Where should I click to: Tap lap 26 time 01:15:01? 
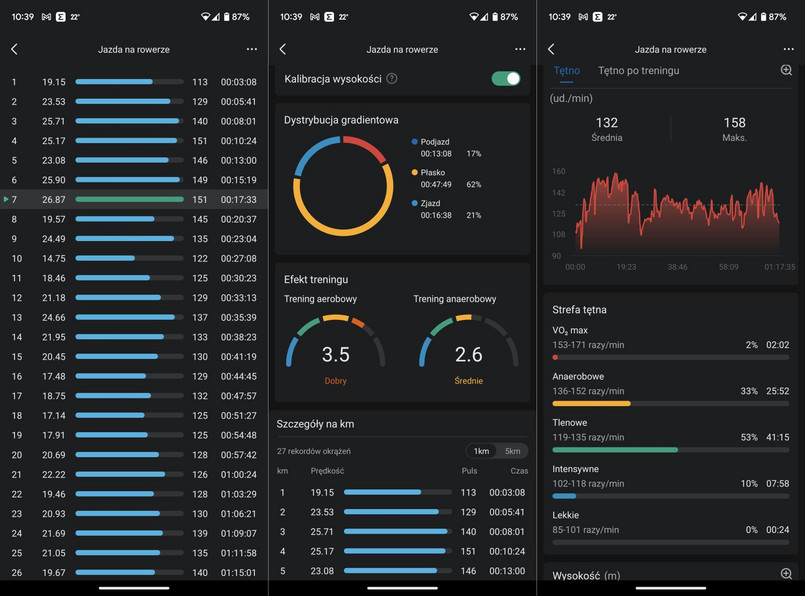[239, 573]
